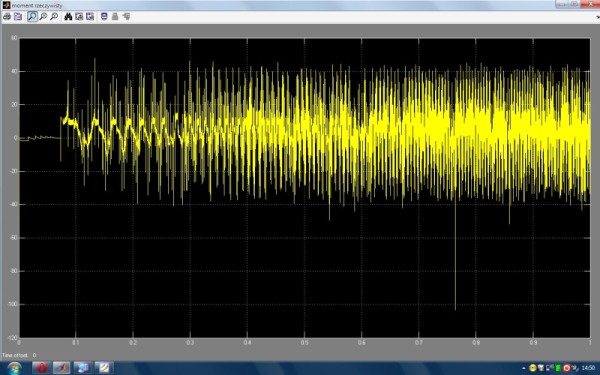
Task: Toggle the Floating scope button
Action: pyautogui.click(x=104, y=16)
